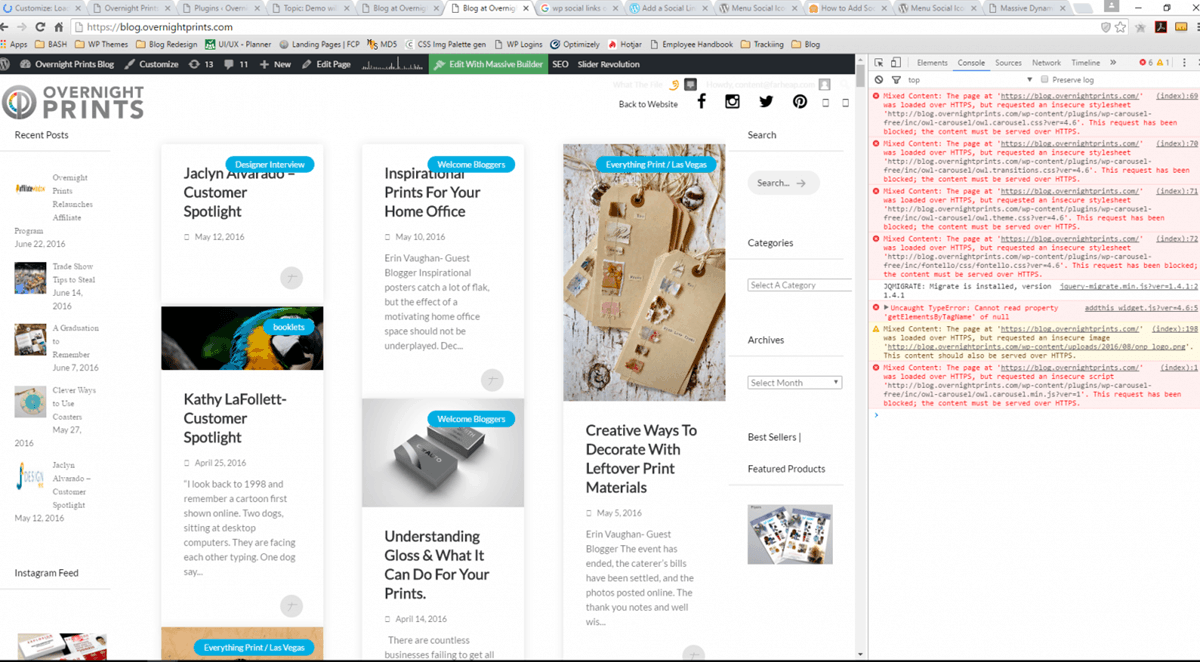This screenshot has height=662, width=1200.
Task: Switch to the Network tab in DevTools
Action: 1046,63
